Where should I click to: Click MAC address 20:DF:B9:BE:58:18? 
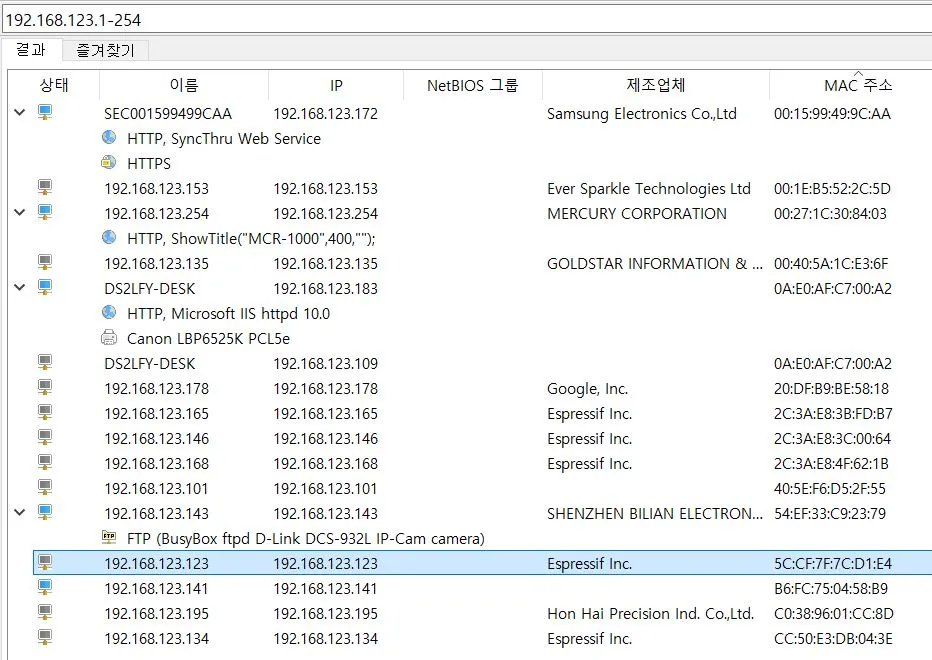[x=831, y=388]
